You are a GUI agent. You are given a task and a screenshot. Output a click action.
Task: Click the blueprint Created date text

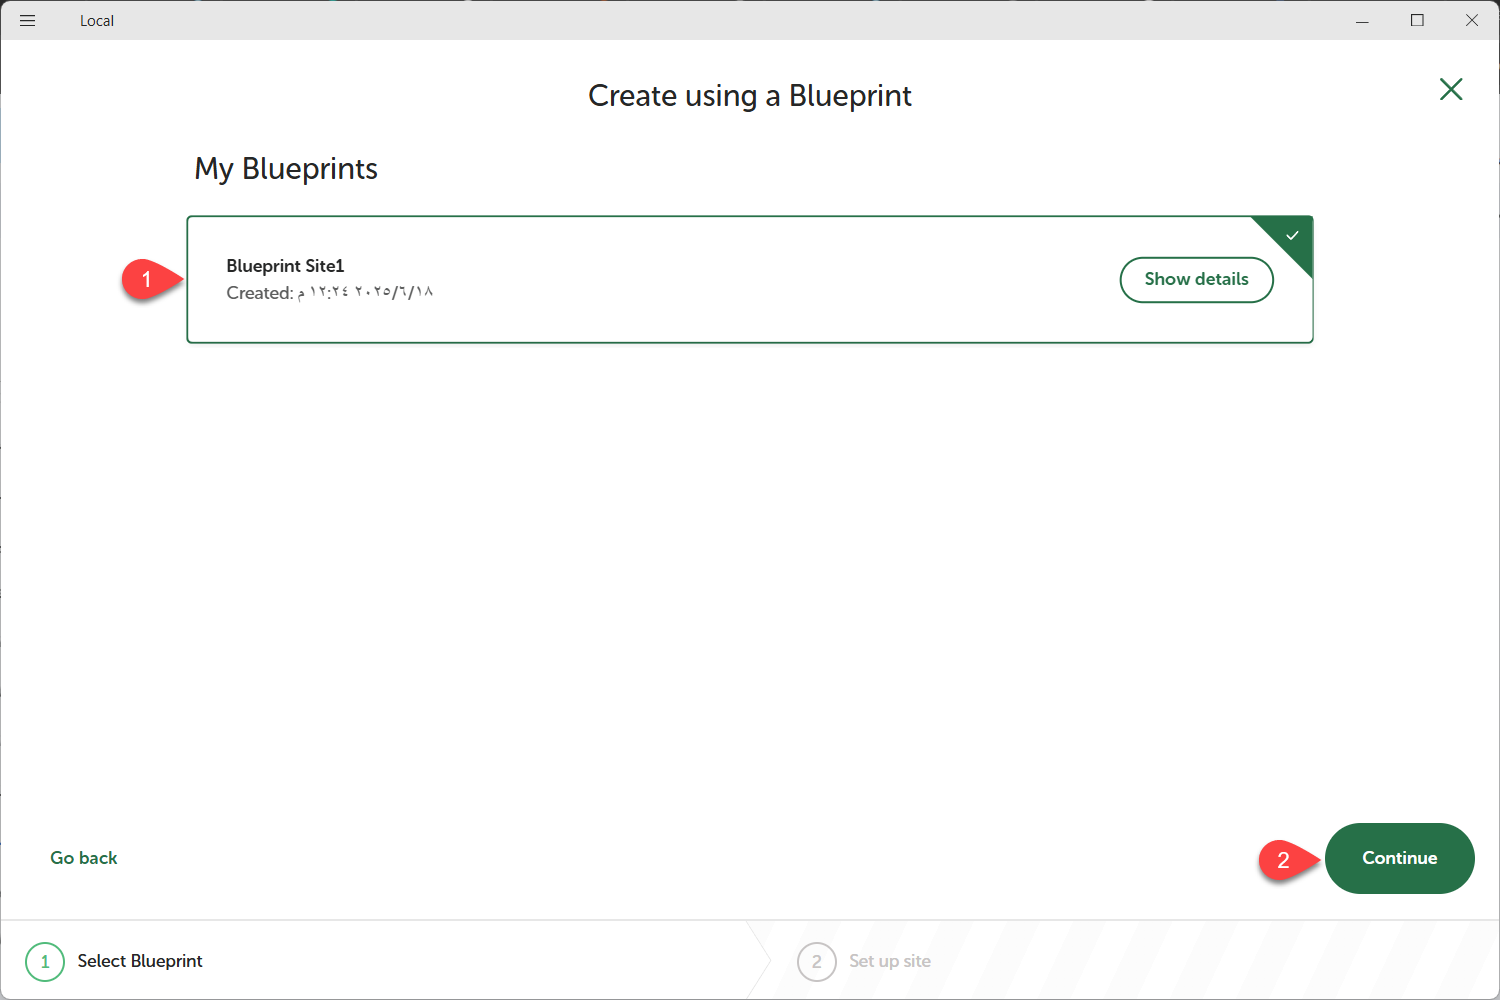click(330, 293)
